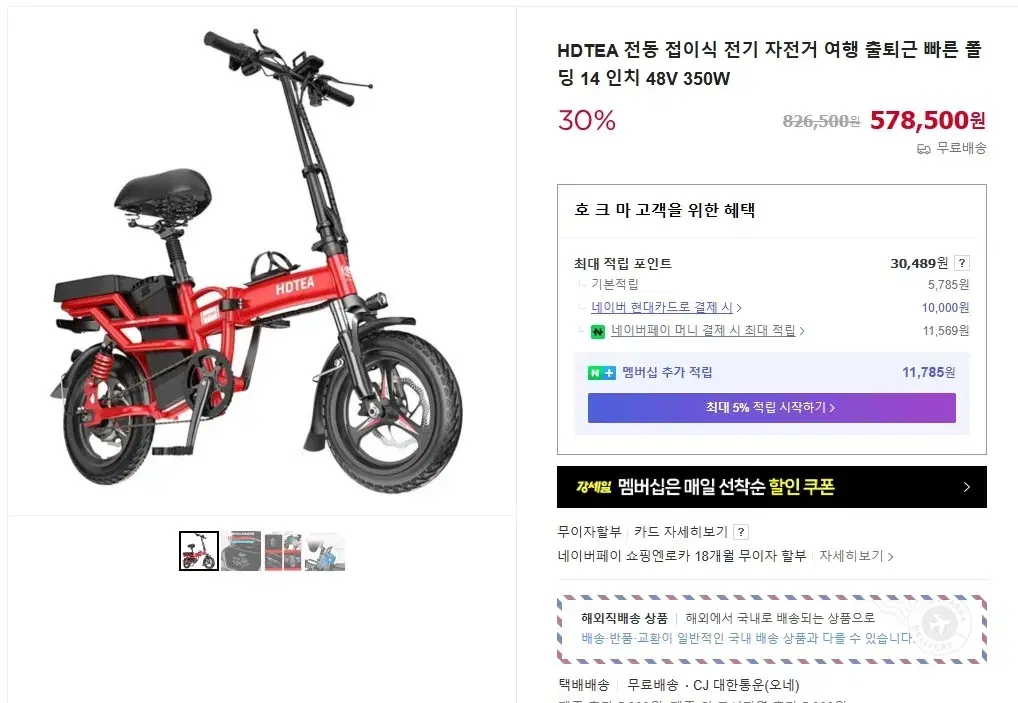
Task: Select the second product thumbnail
Action: coord(241,551)
